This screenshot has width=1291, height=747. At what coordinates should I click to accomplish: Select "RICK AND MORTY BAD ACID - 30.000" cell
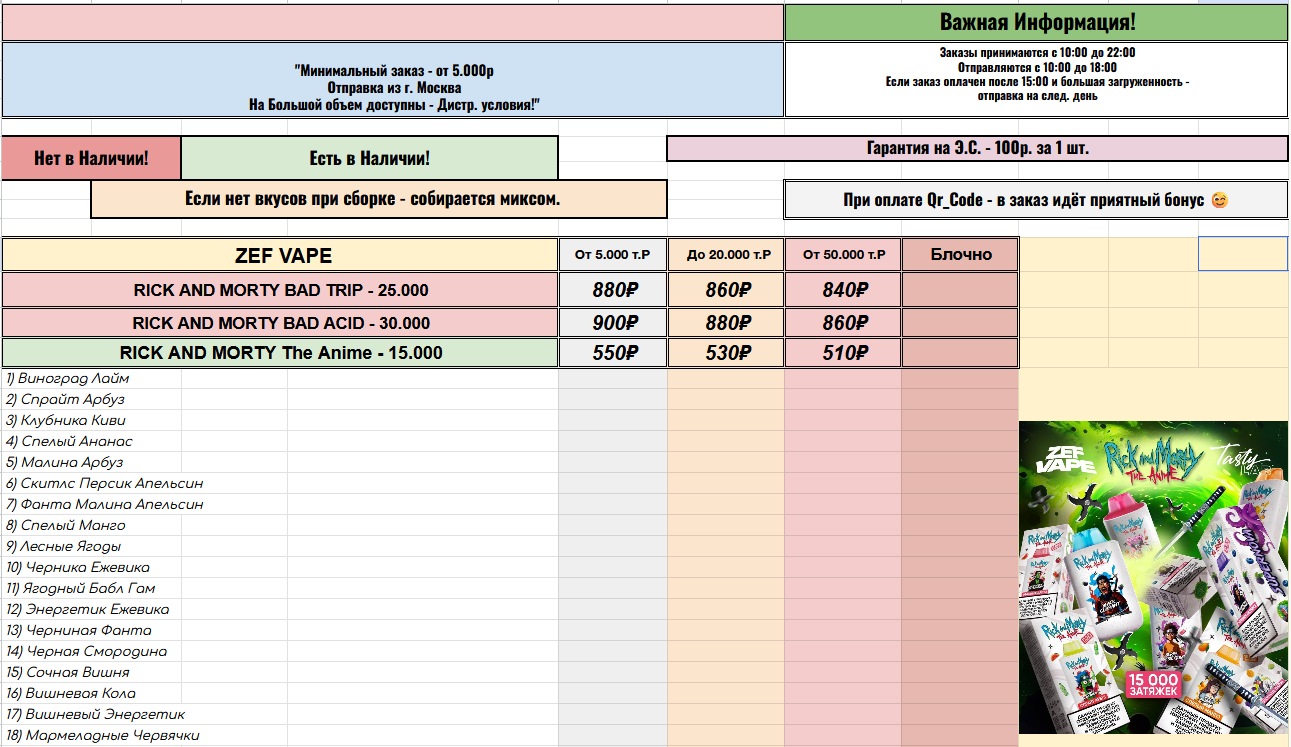(281, 323)
